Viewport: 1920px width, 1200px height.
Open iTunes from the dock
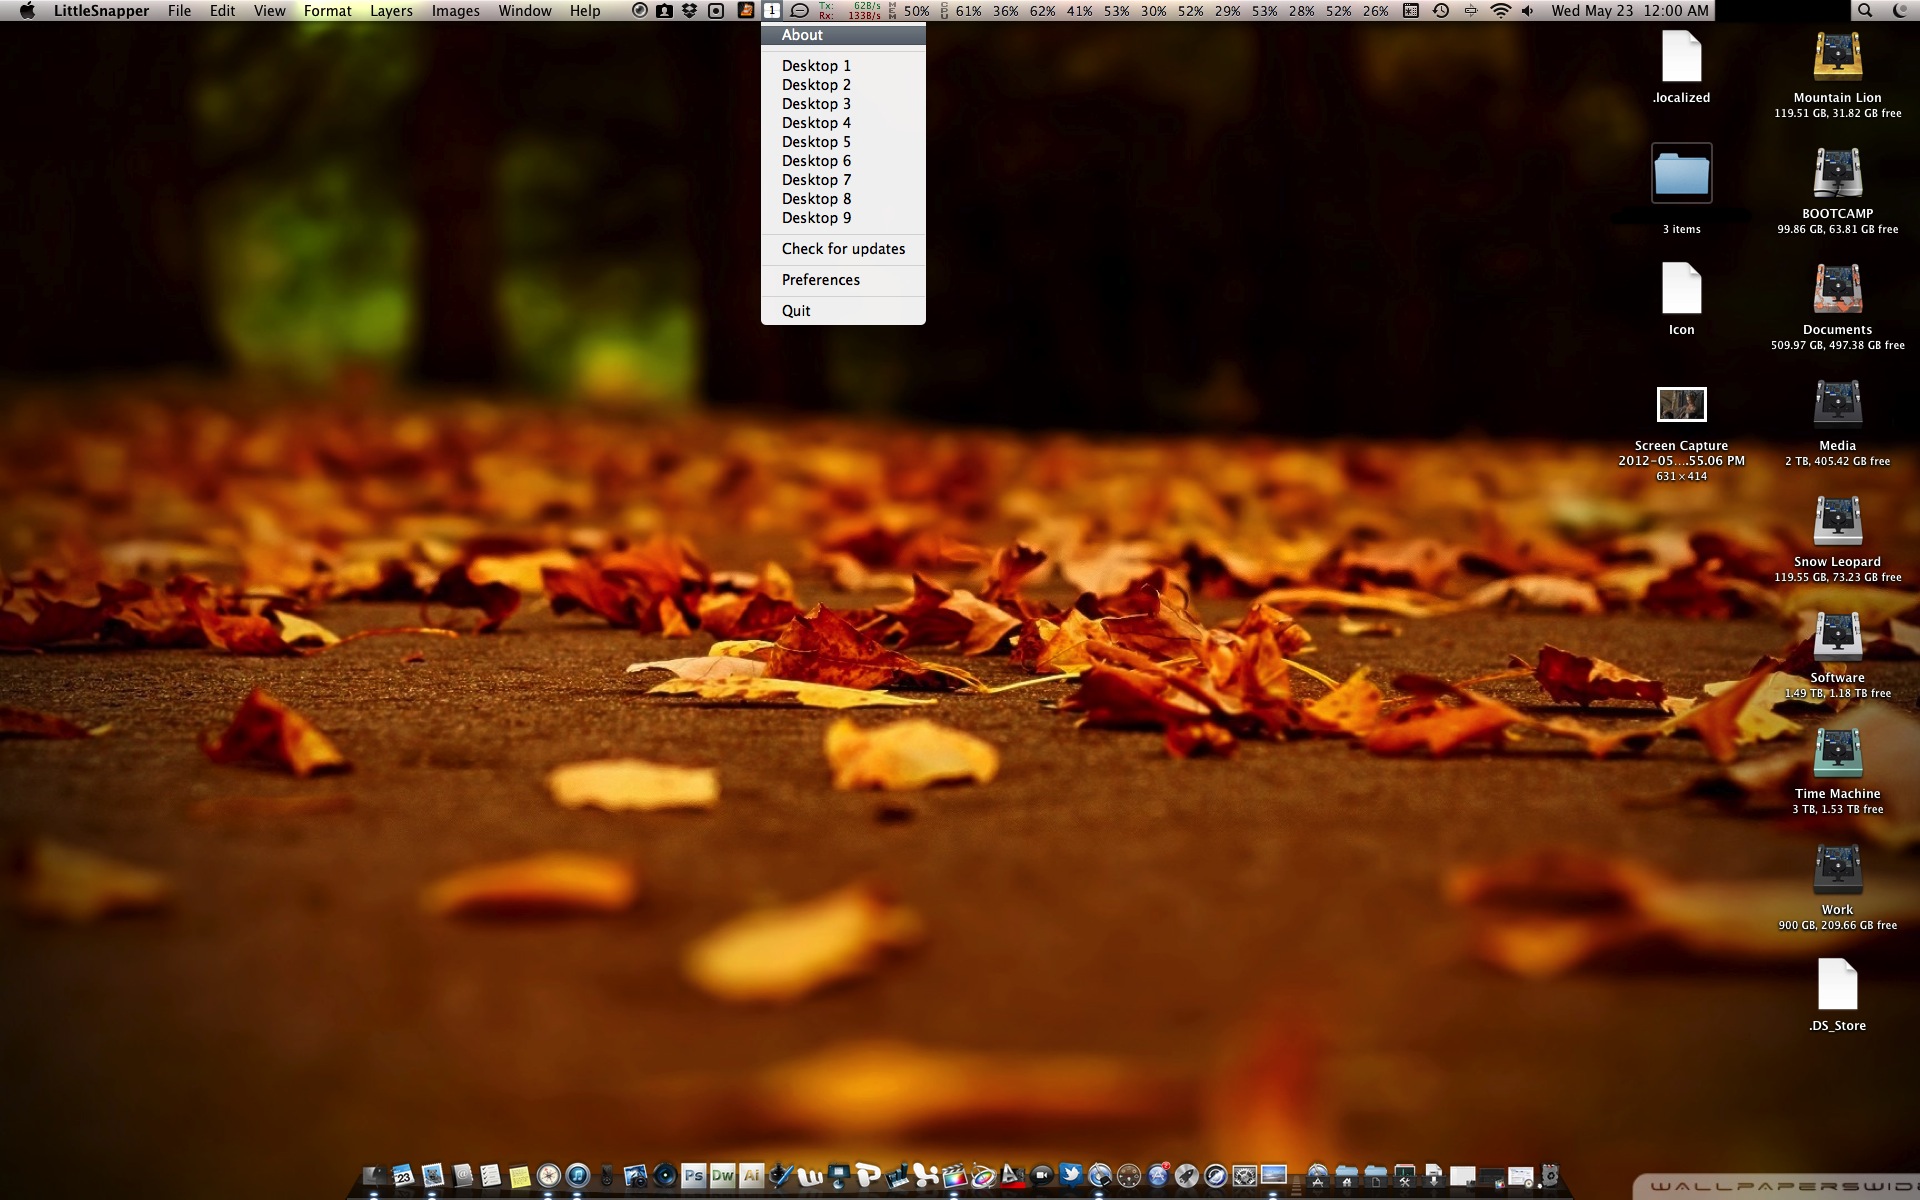click(x=578, y=1176)
